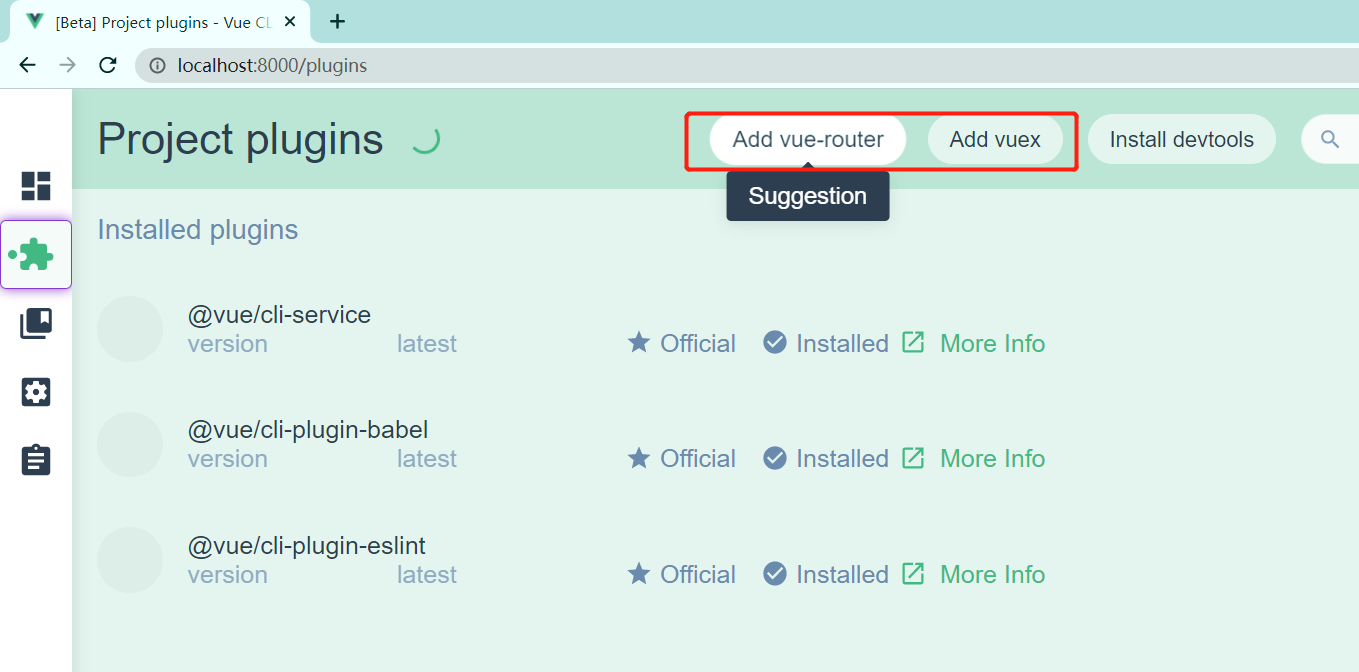Screen dimensions: 1359x672
Task: Click the search magnifier icon
Action: (x=1329, y=139)
